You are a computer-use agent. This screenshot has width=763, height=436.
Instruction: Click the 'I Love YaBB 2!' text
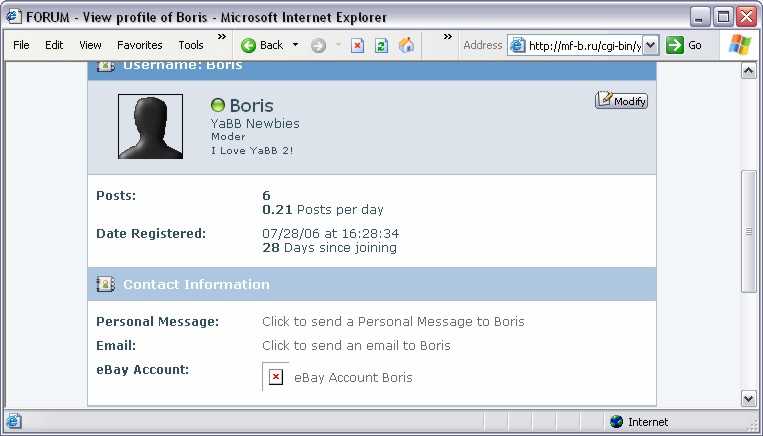(252, 151)
